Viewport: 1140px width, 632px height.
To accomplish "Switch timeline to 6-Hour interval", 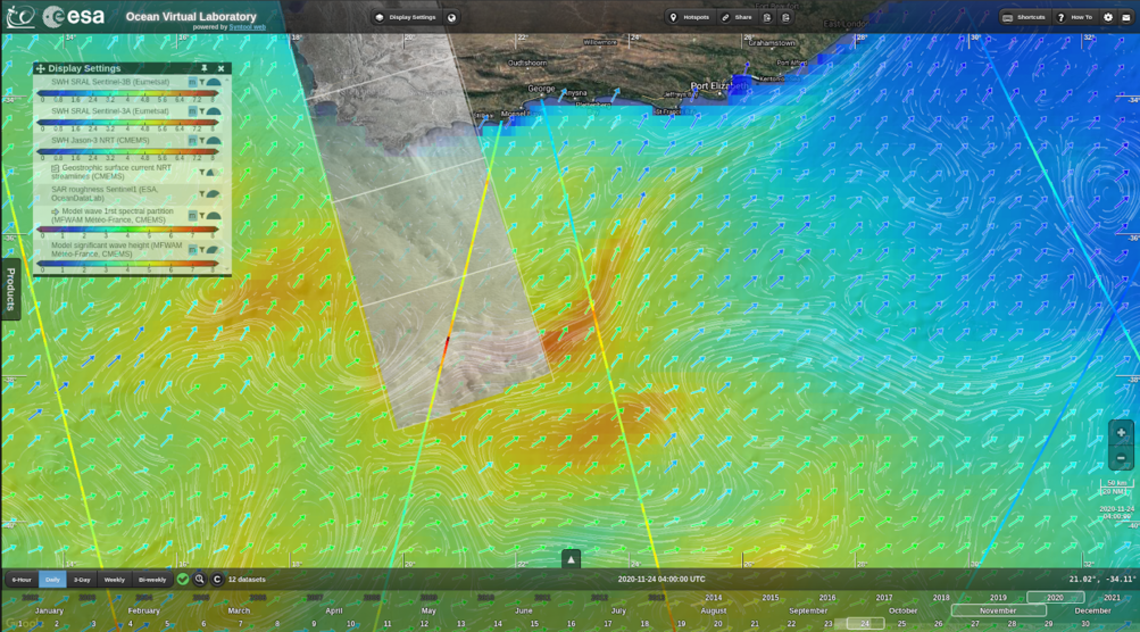I will pyautogui.click(x=22, y=580).
